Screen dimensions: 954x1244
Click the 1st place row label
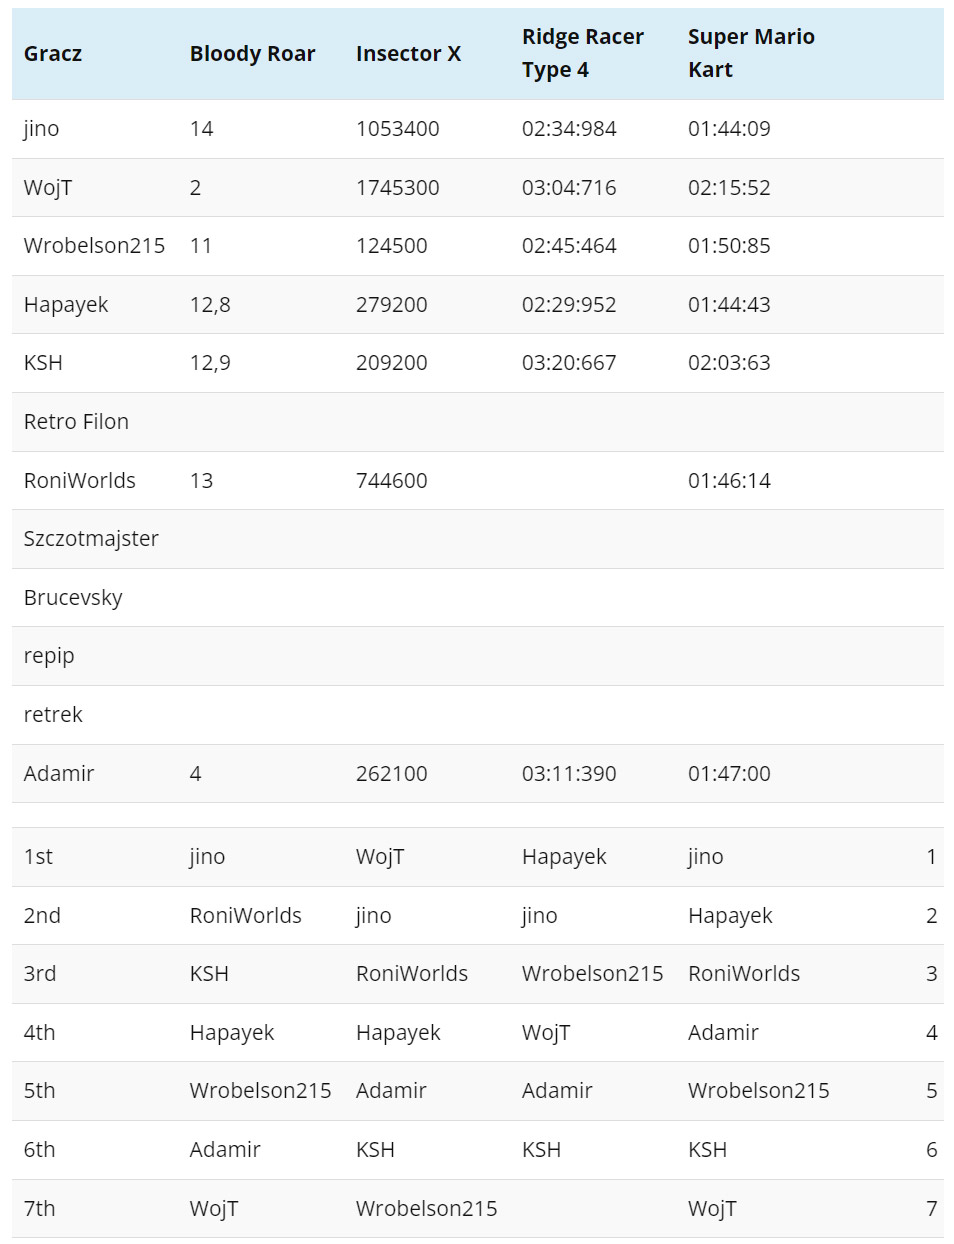click(38, 857)
